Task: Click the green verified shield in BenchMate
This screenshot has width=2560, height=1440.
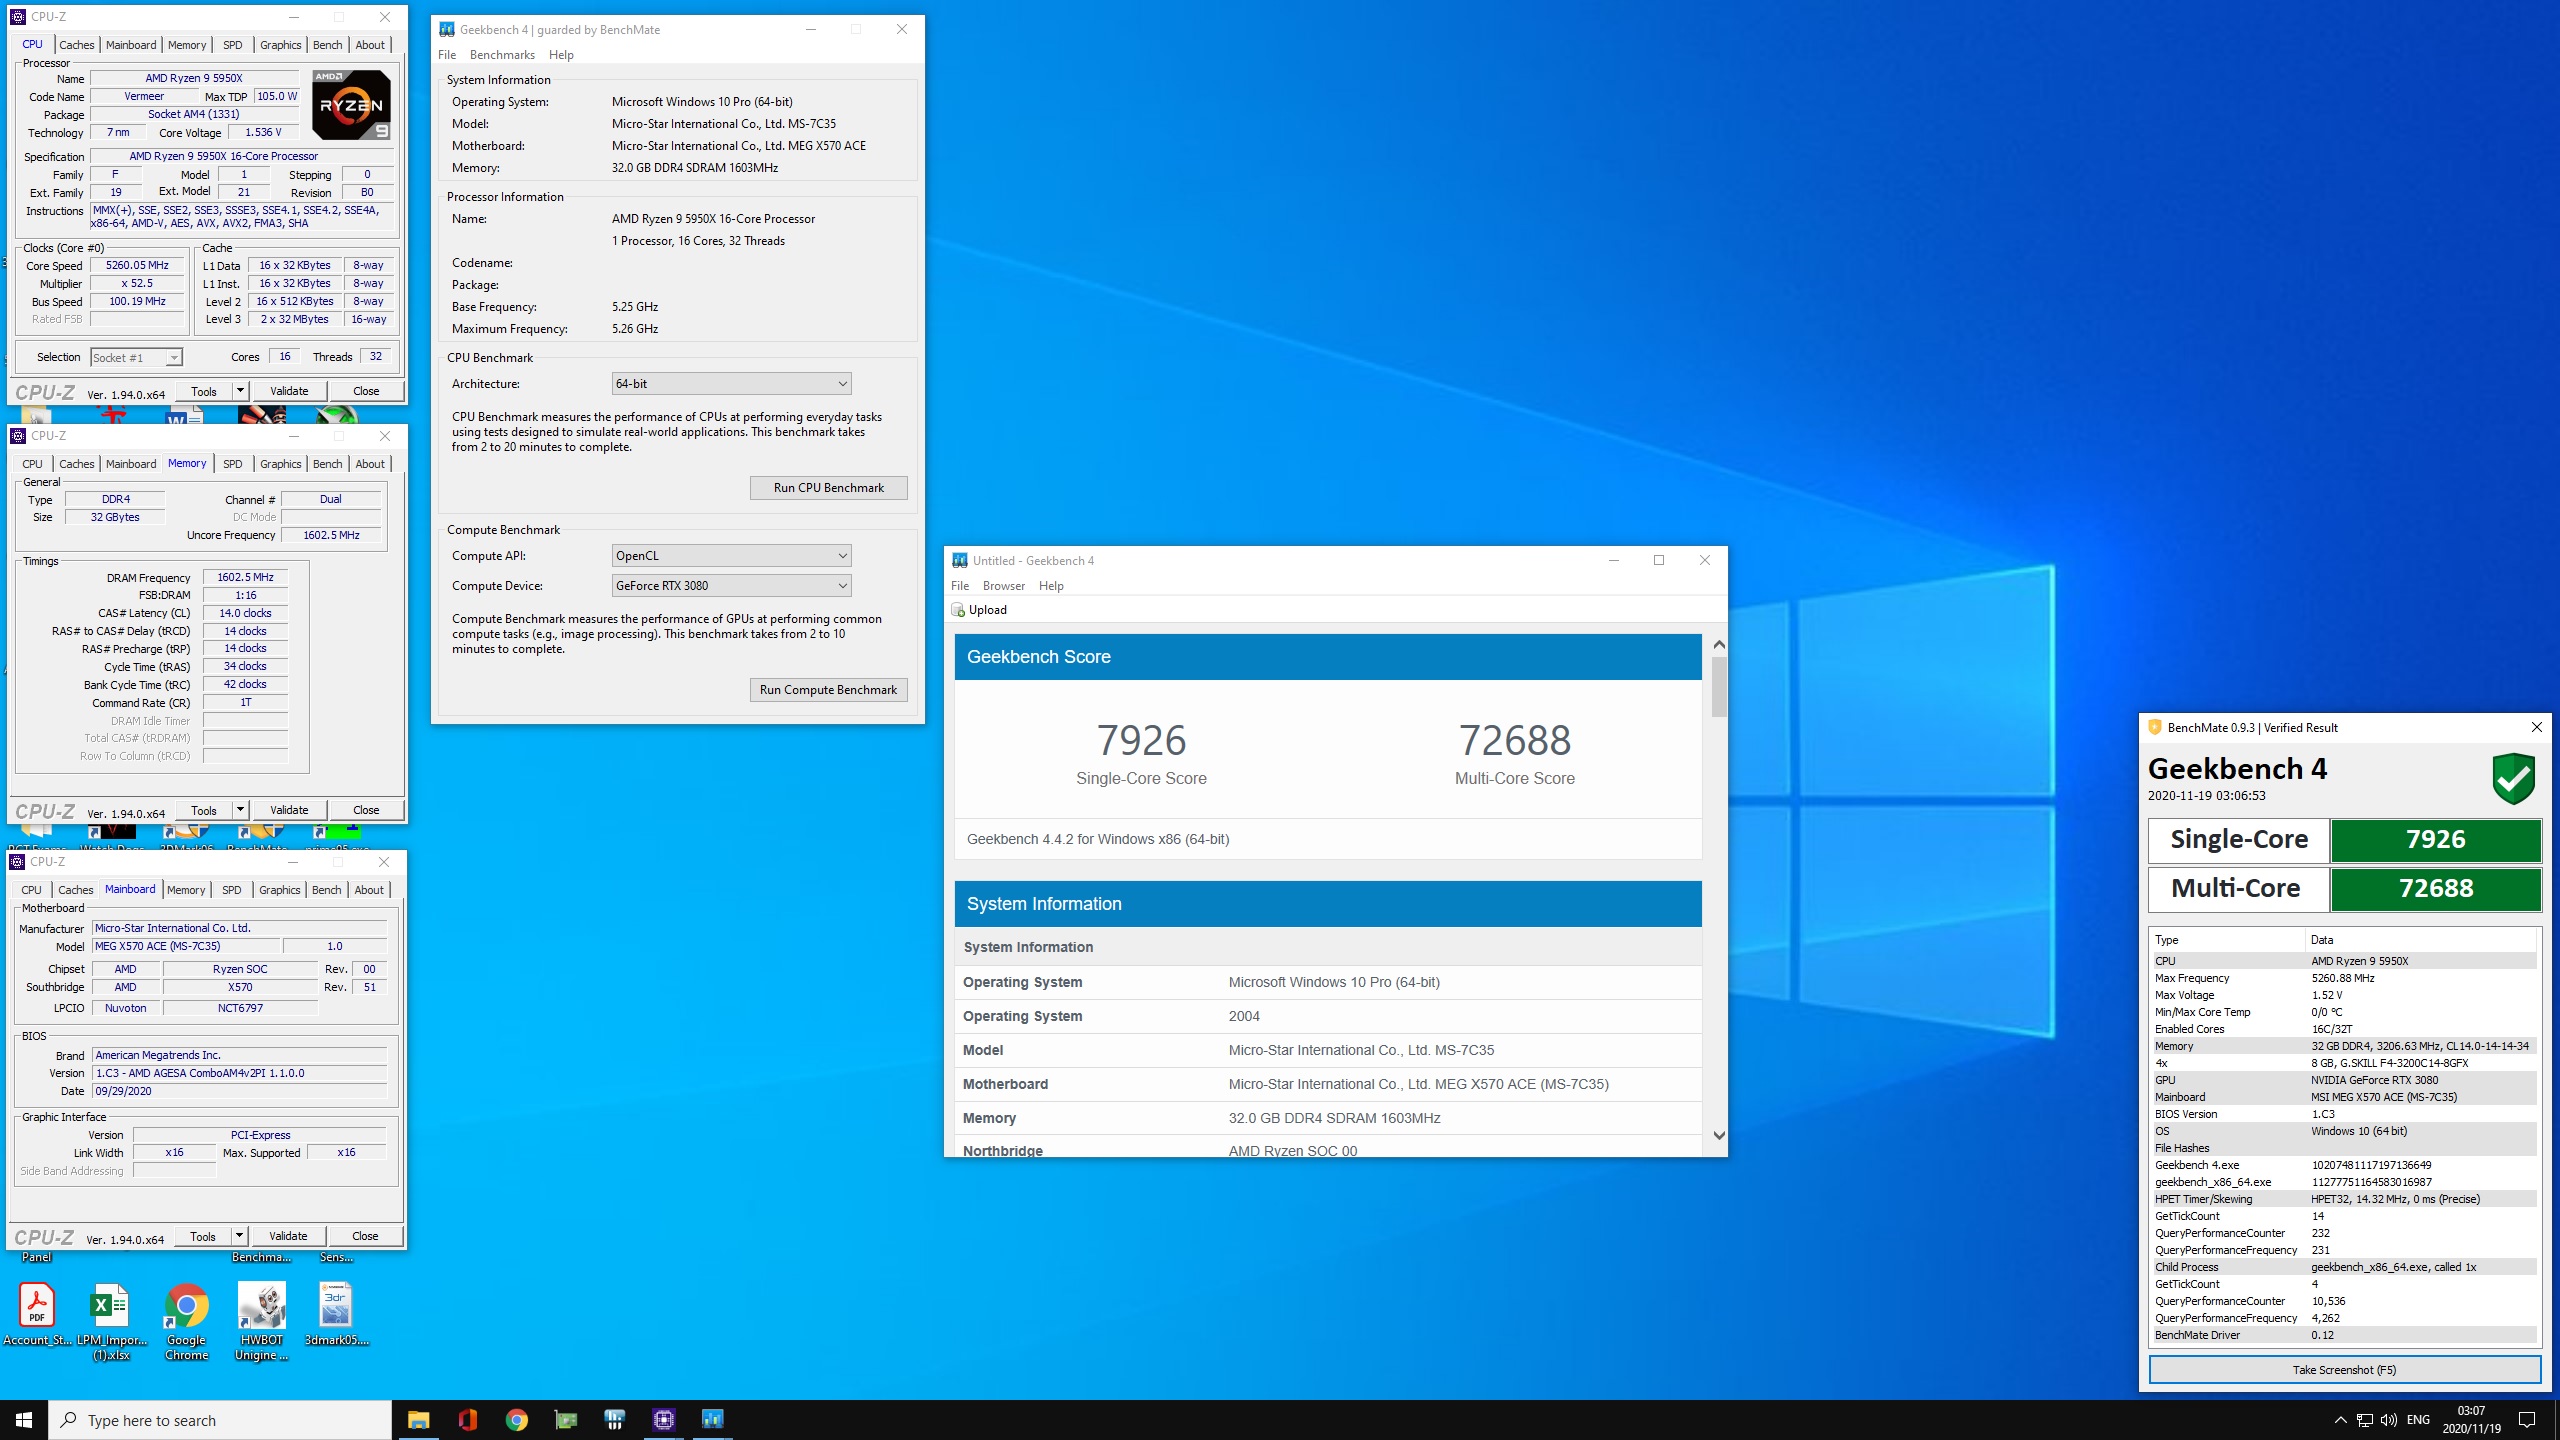Action: tap(2513, 778)
